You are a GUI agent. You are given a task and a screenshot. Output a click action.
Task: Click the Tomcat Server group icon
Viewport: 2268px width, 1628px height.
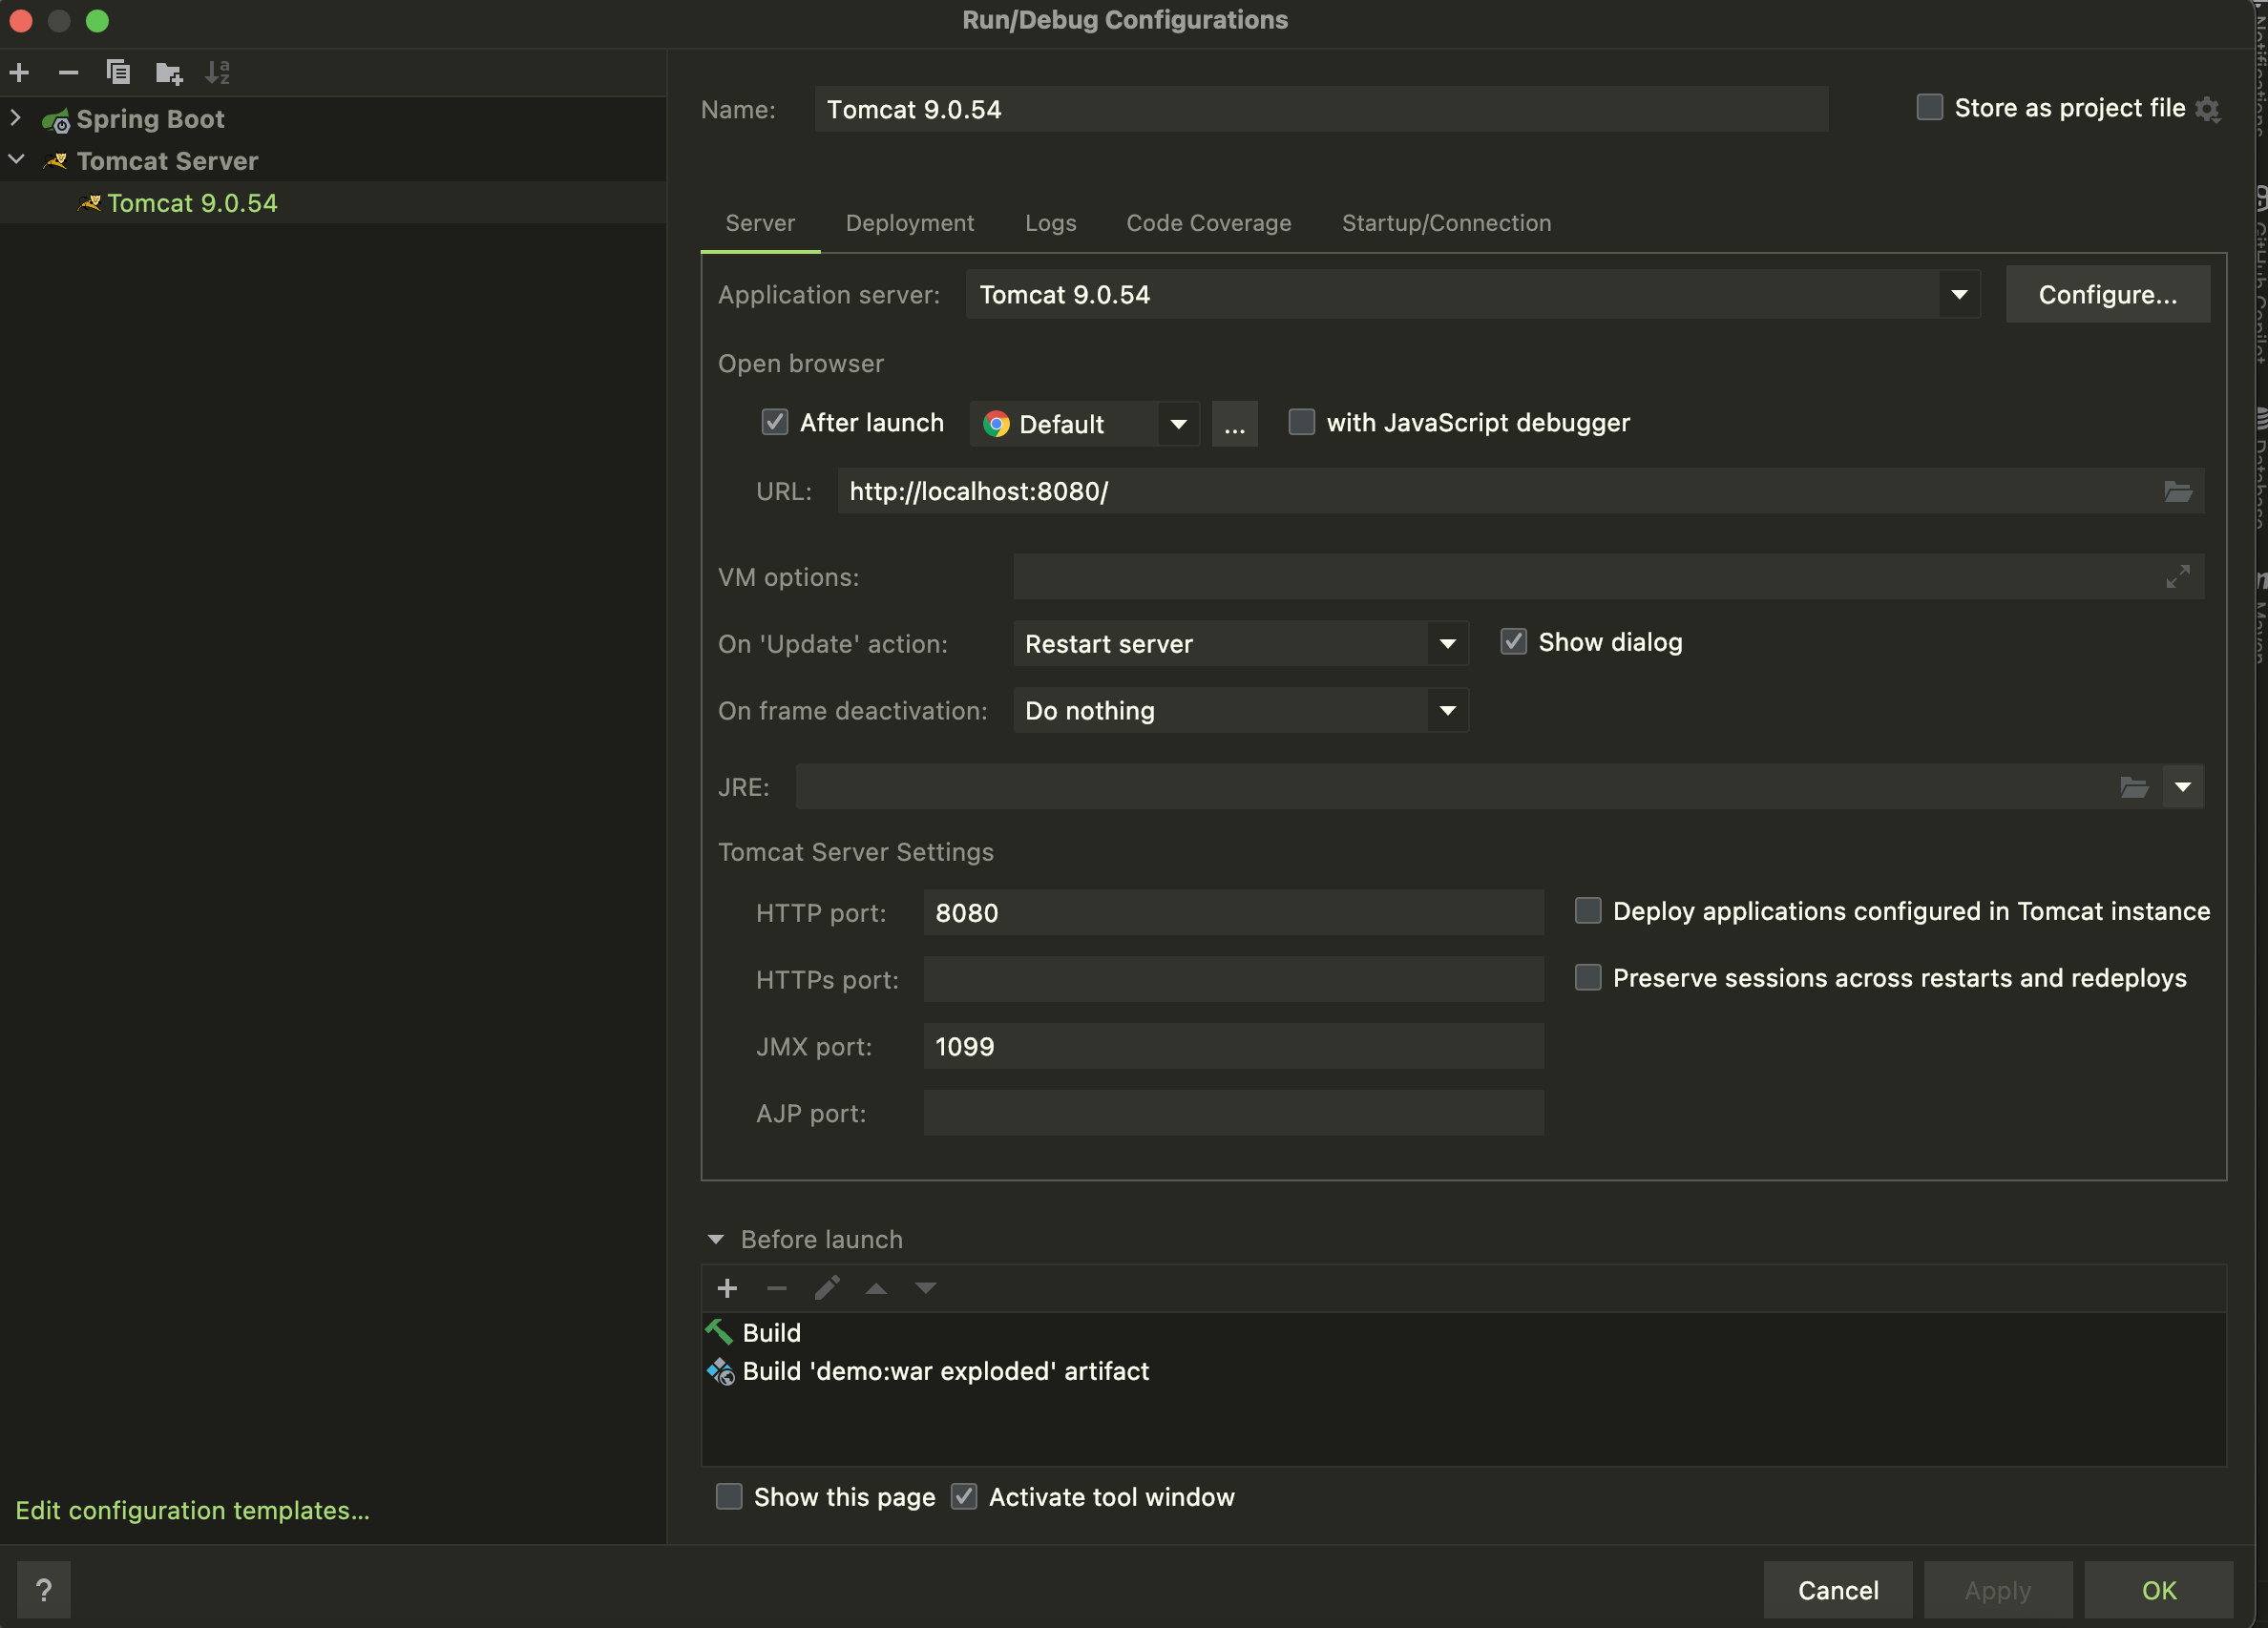[56, 161]
